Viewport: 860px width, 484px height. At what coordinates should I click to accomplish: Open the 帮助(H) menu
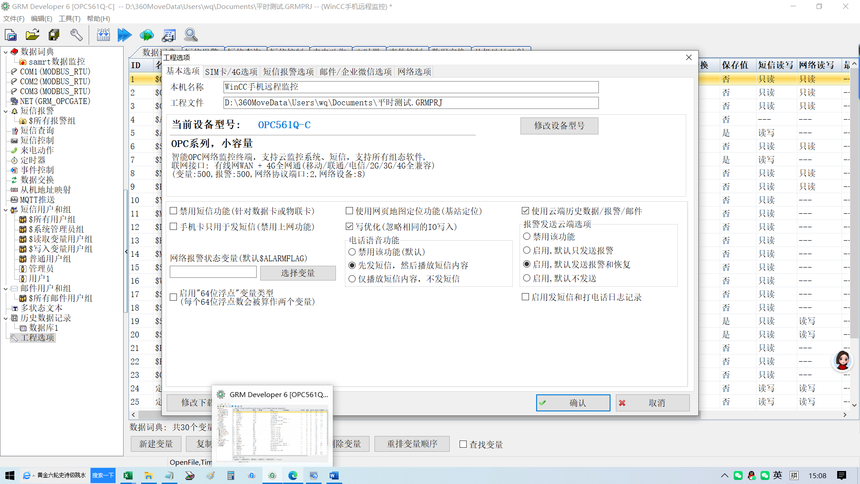(98, 19)
